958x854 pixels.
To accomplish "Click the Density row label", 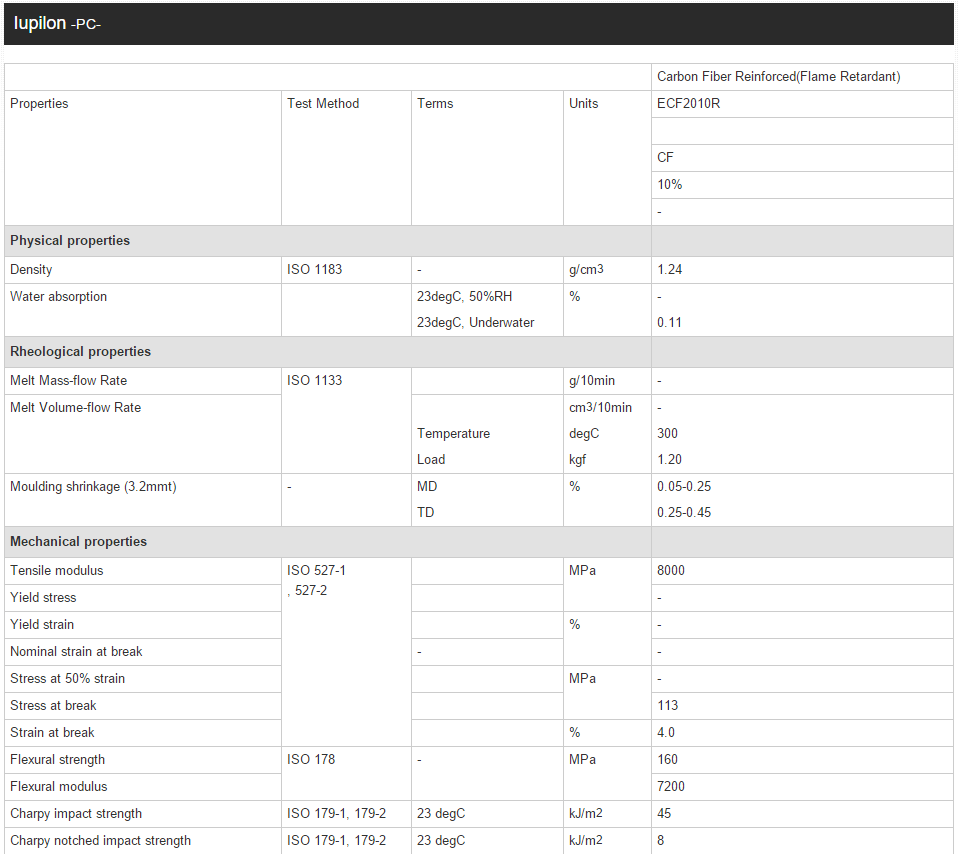I will pos(31,269).
